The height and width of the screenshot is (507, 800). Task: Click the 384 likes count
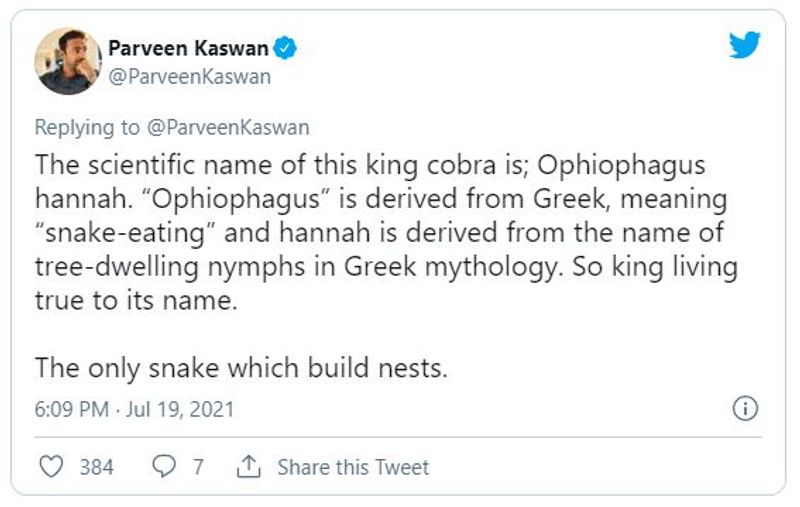tap(97, 467)
